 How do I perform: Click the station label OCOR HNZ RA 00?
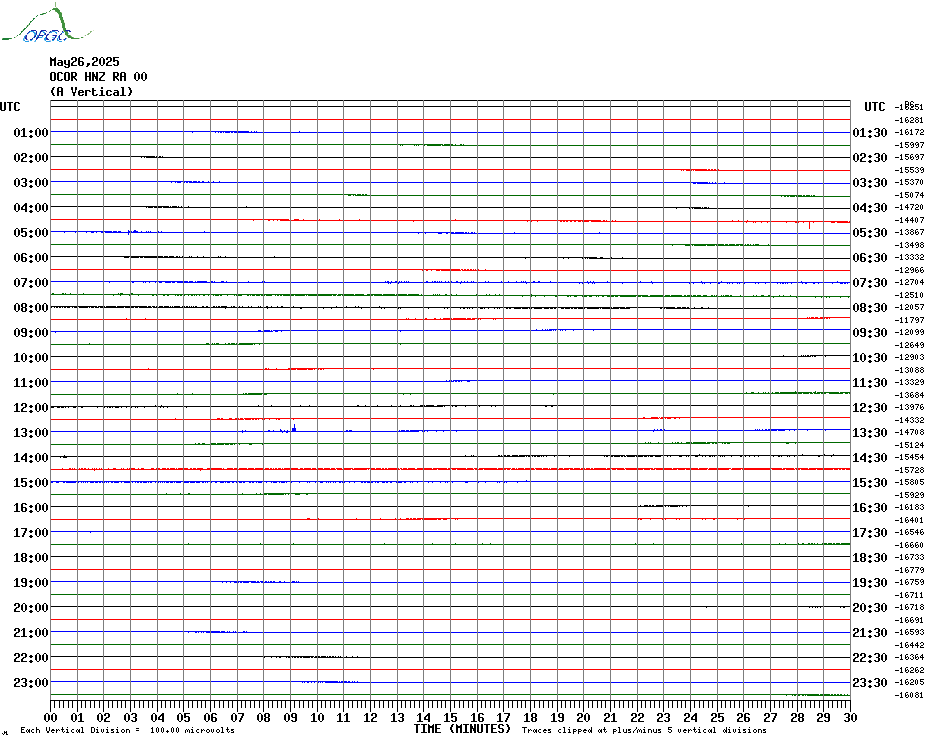point(98,77)
